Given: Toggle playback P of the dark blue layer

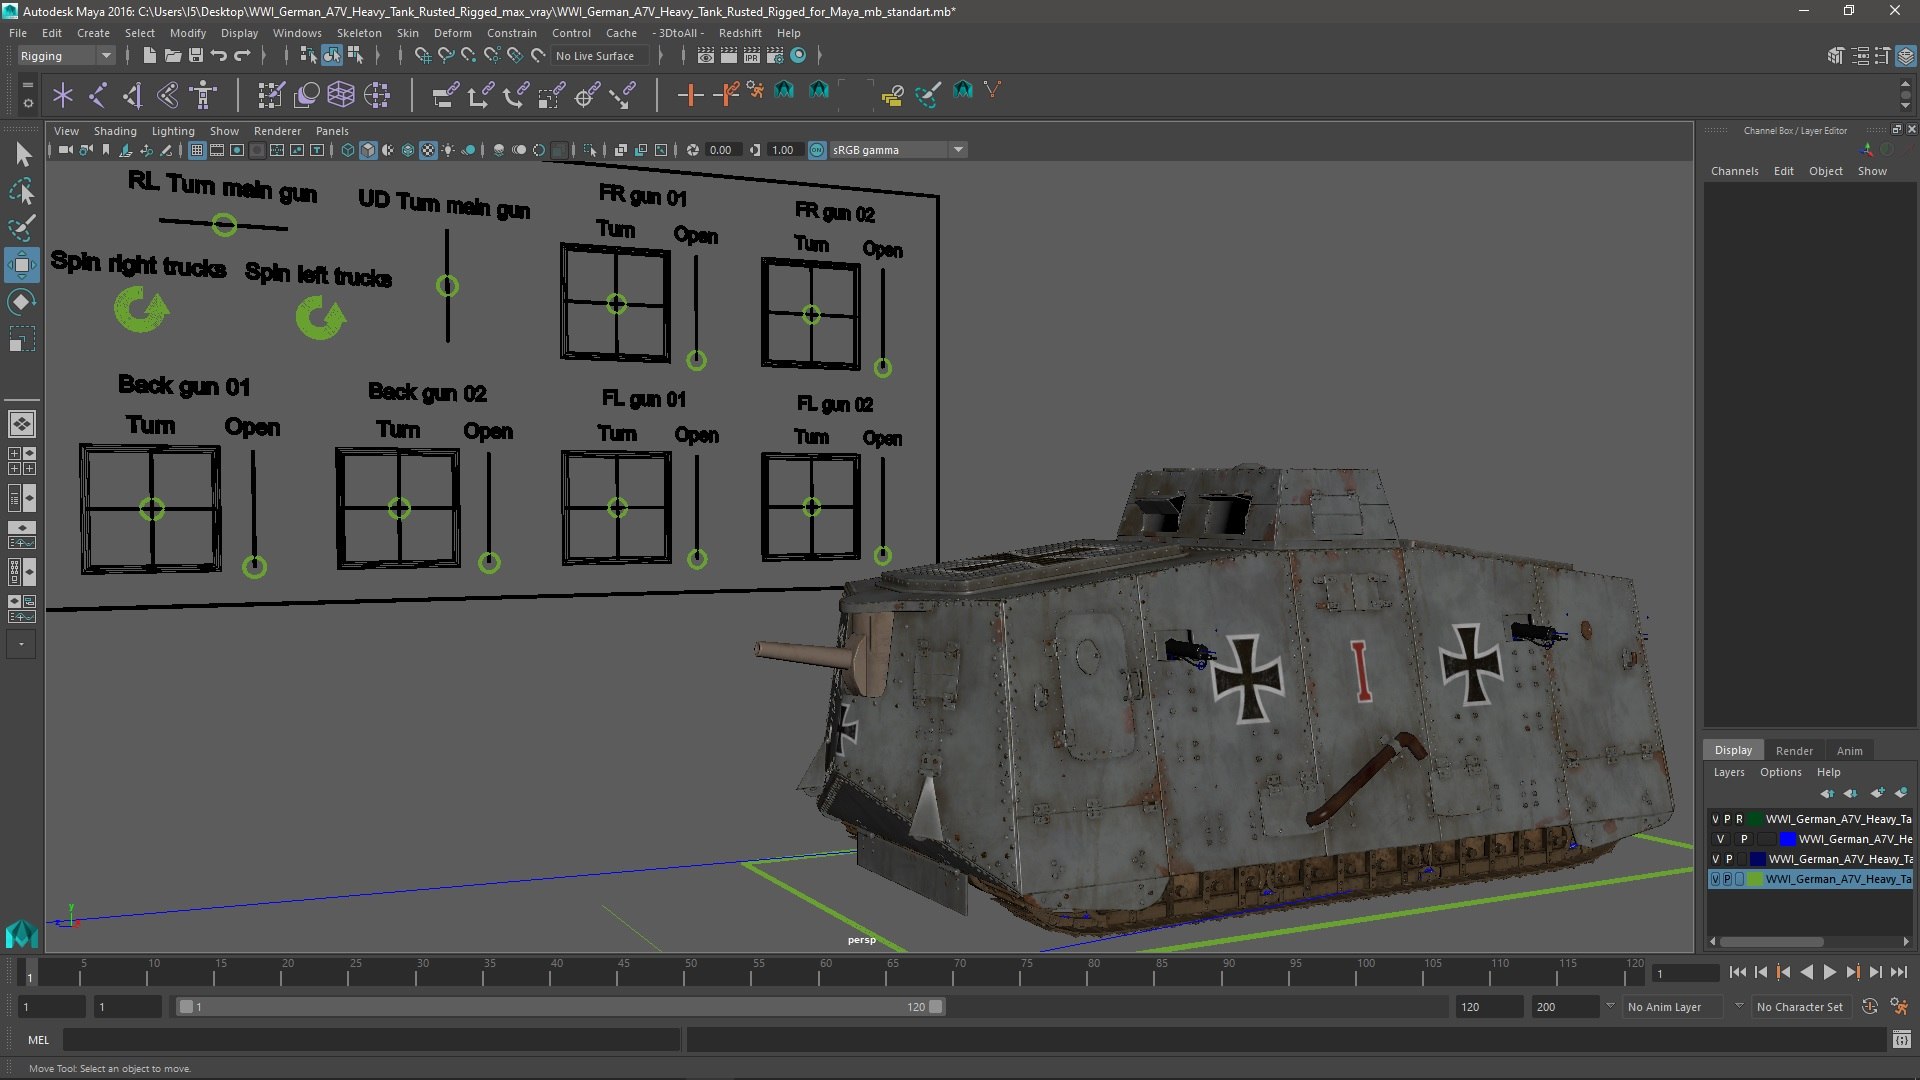Looking at the screenshot, I should coord(1729,859).
